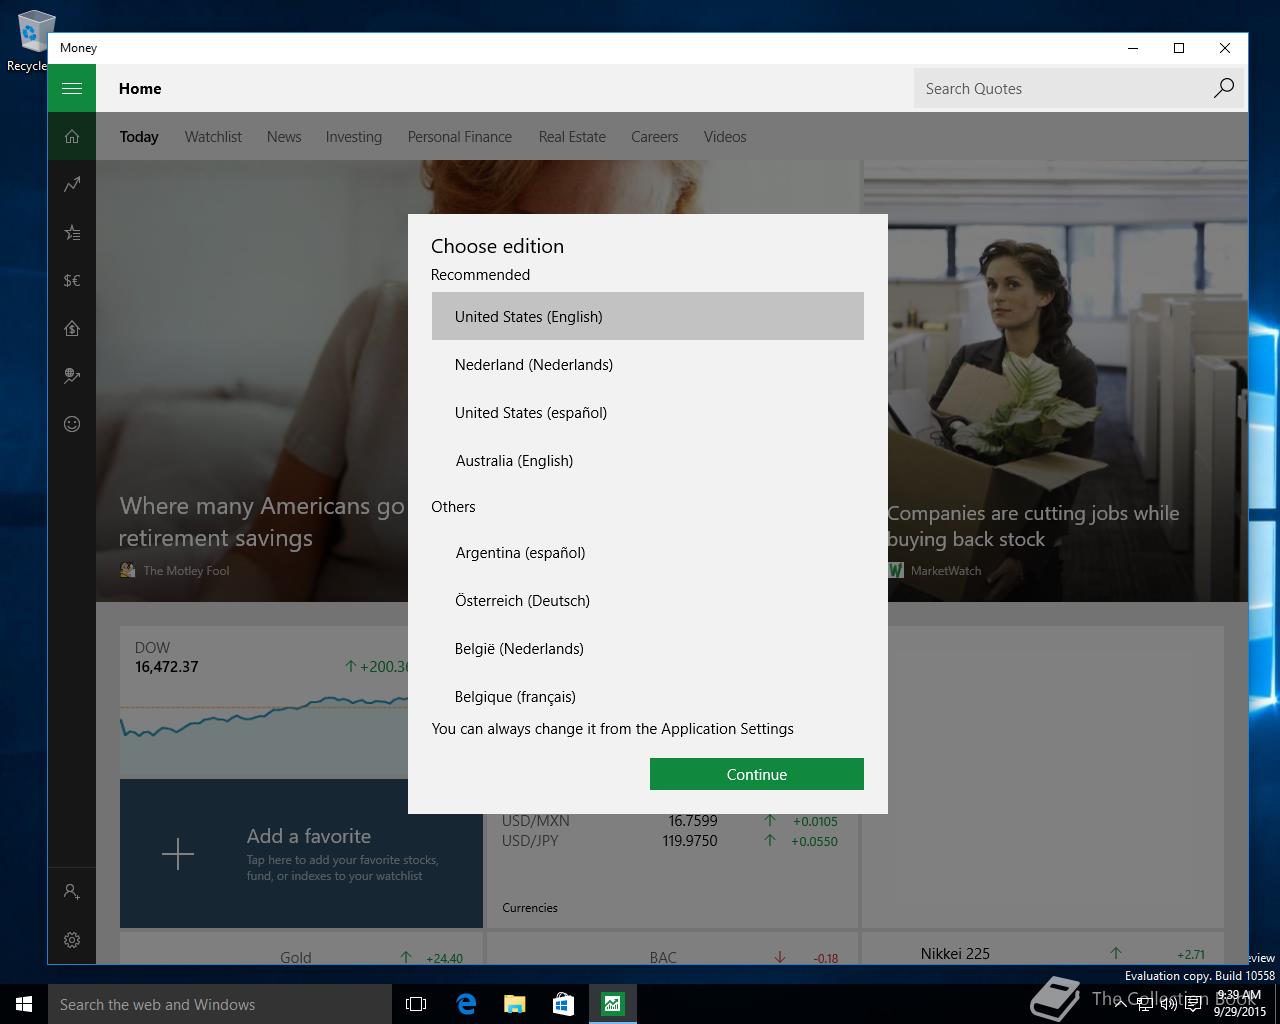Select Belgique (français) edition
This screenshot has height=1024, width=1280.
tap(648, 695)
